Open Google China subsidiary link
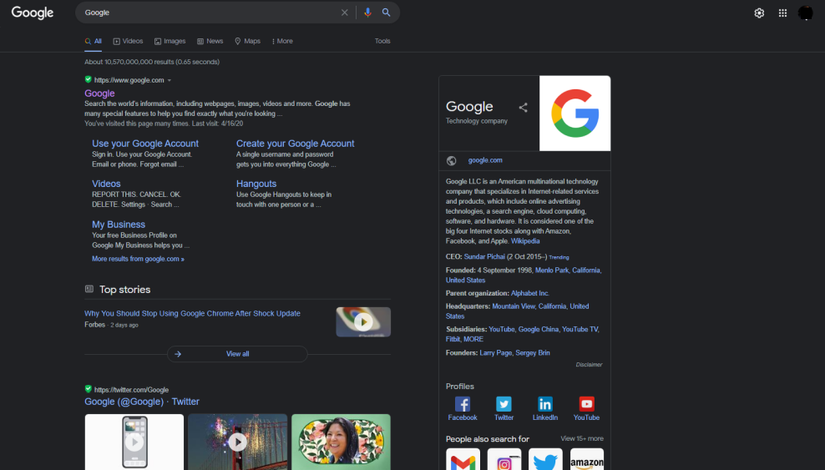 (538, 329)
